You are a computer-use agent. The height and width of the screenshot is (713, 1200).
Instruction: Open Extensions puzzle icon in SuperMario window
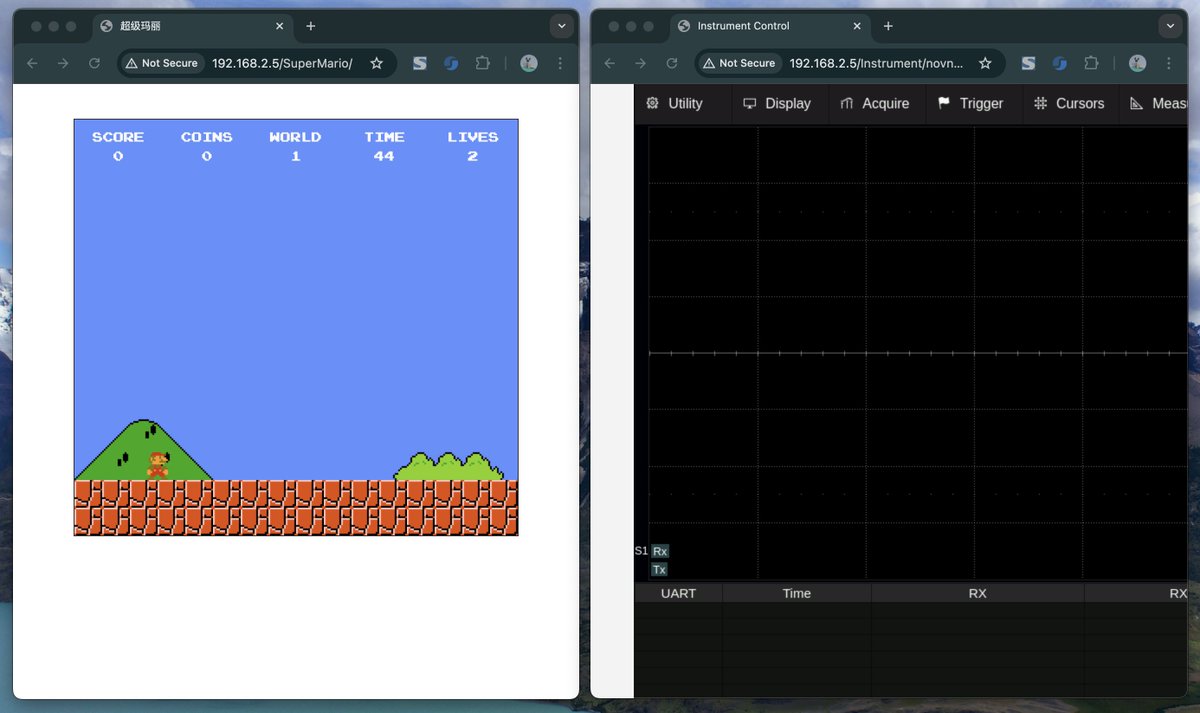[483, 63]
